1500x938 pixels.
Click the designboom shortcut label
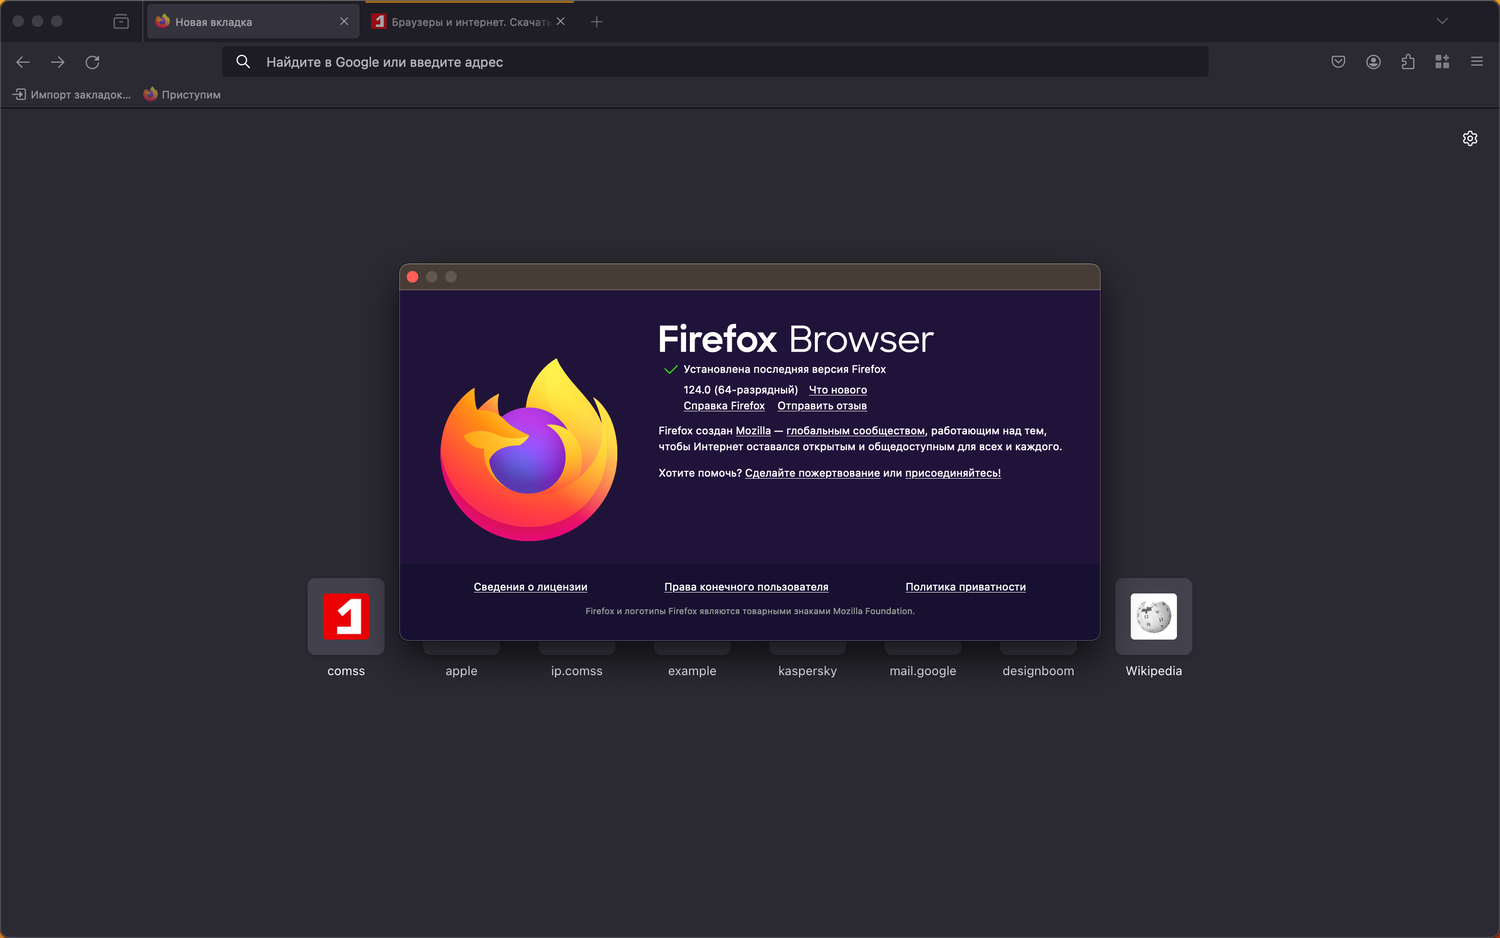[x=1038, y=671]
